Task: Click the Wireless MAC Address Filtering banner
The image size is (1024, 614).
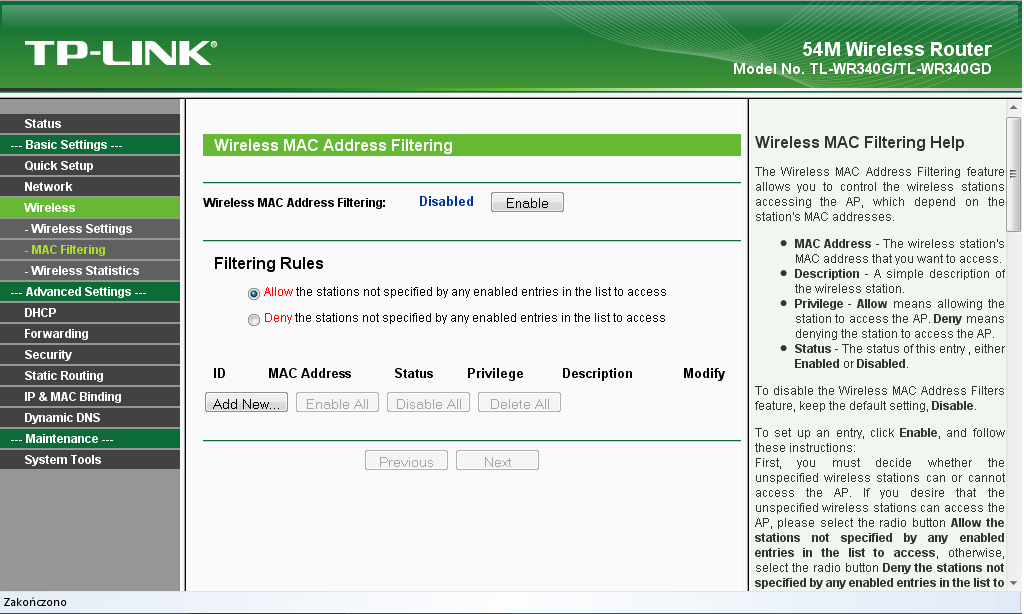Action: click(472, 145)
